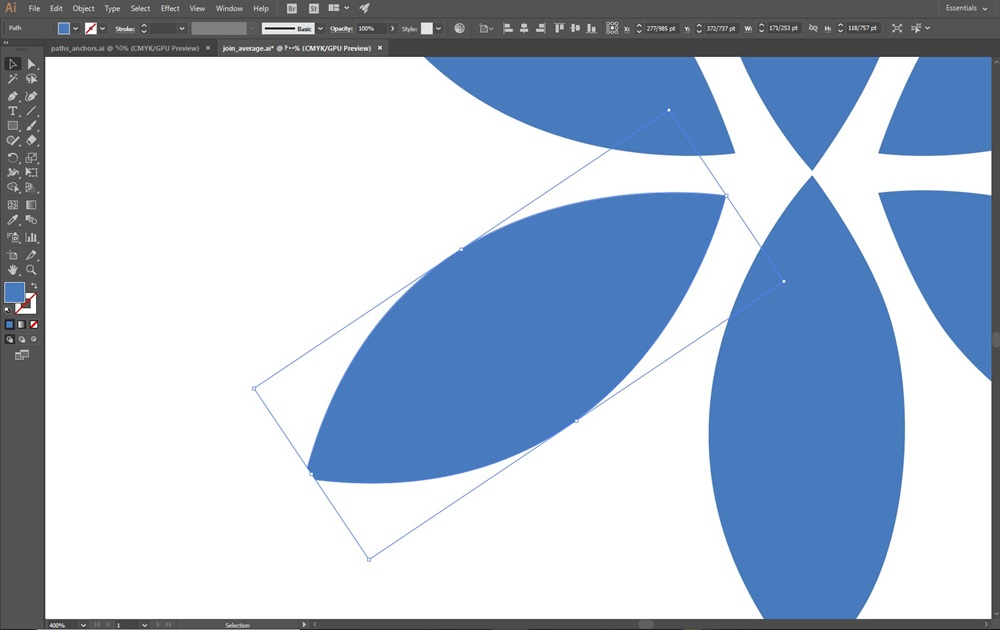Choose the Rectangle tool
Screen dimensions: 1000x630
coord(12,126)
